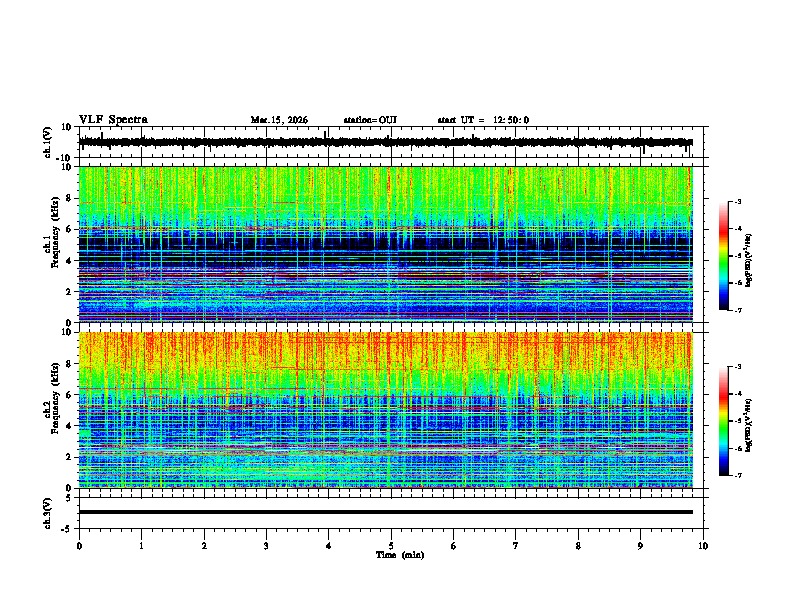
Task: Click the time axis tick label "4"
Action: tap(329, 546)
